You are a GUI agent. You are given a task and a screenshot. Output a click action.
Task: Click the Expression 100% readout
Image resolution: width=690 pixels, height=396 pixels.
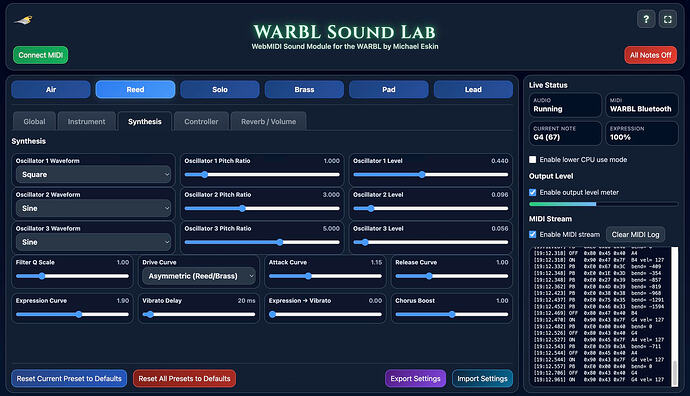[642, 133]
